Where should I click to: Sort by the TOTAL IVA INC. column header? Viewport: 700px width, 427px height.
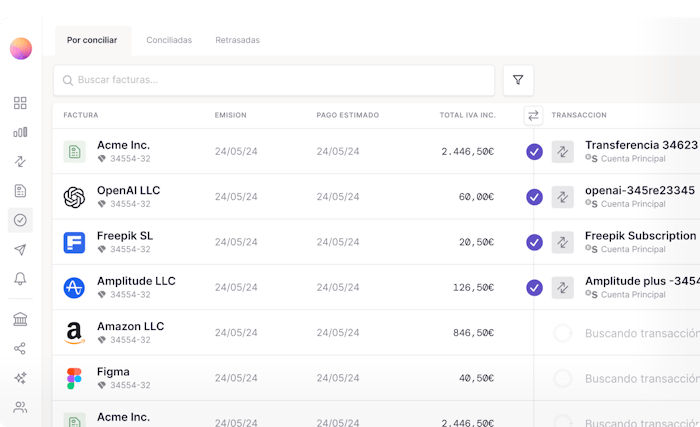467,115
